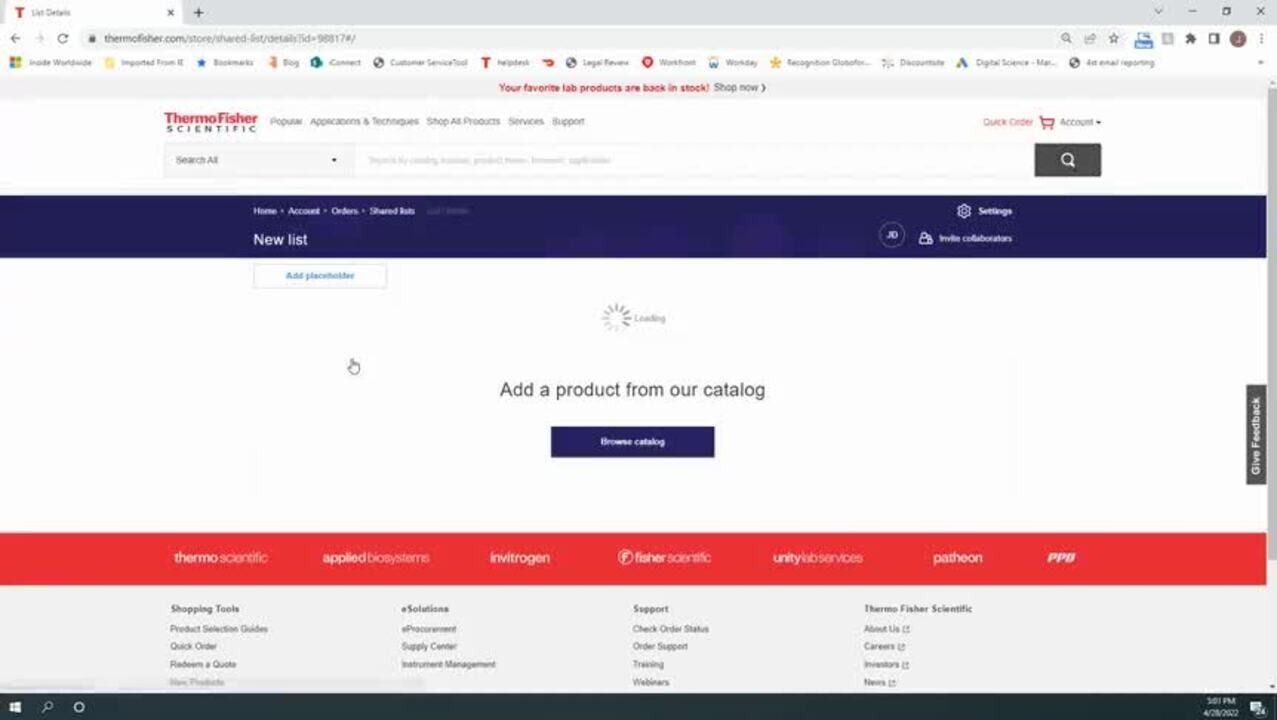Expand the Search All dropdown
The height and width of the screenshot is (720, 1277).
[257, 160]
